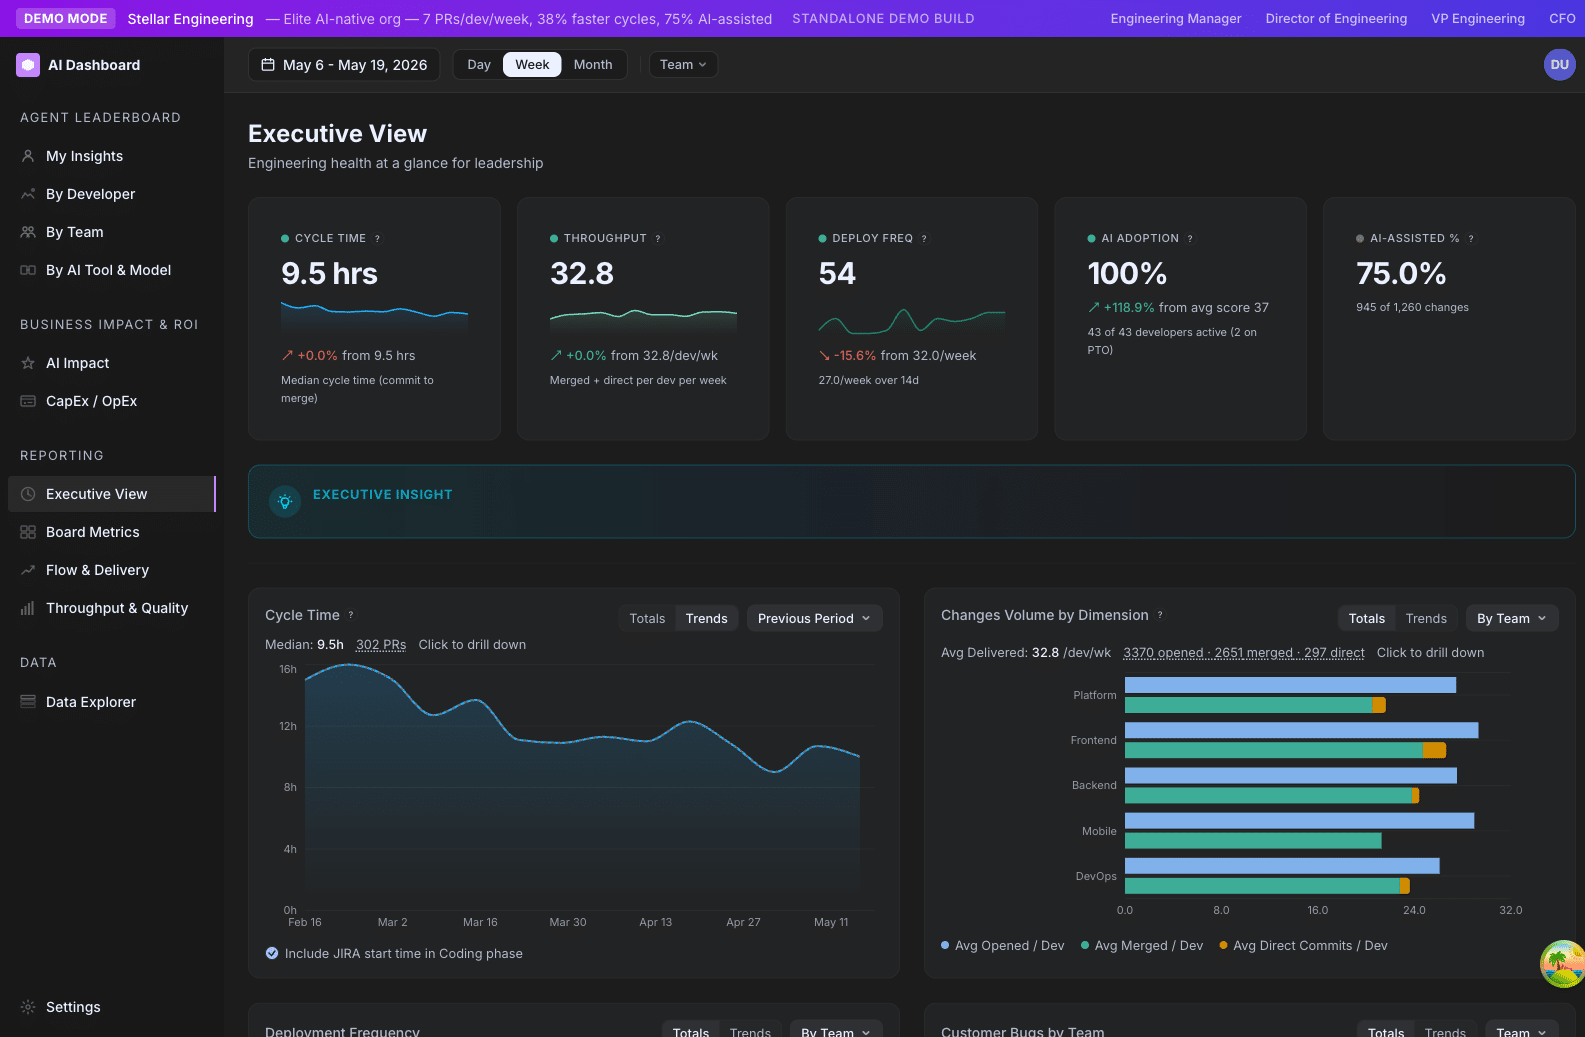Click the Platform blue opened bar
The height and width of the screenshot is (1037, 1585).
pos(1290,685)
